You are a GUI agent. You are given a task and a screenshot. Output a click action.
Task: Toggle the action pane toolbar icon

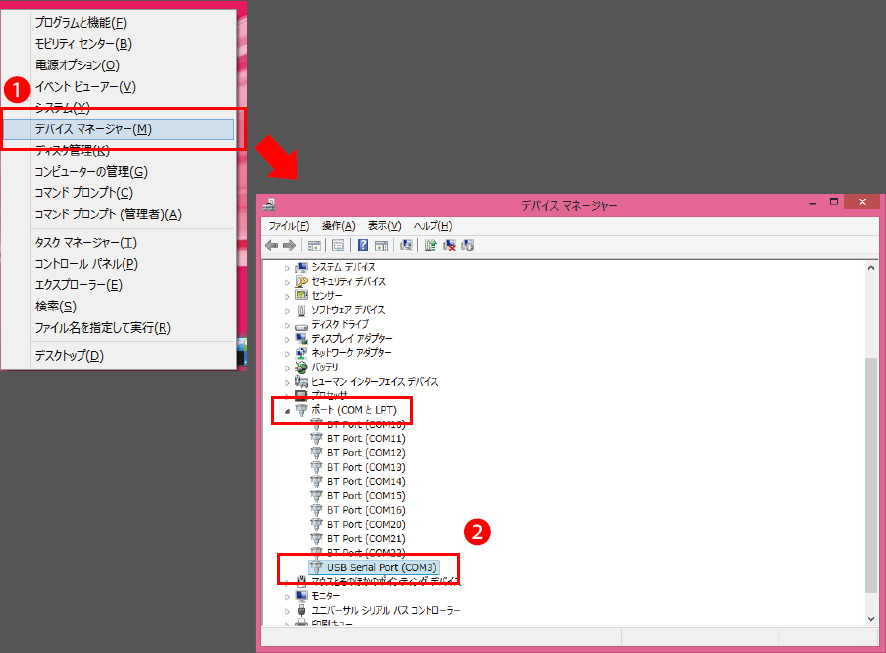pyautogui.click(x=381, y=245)
